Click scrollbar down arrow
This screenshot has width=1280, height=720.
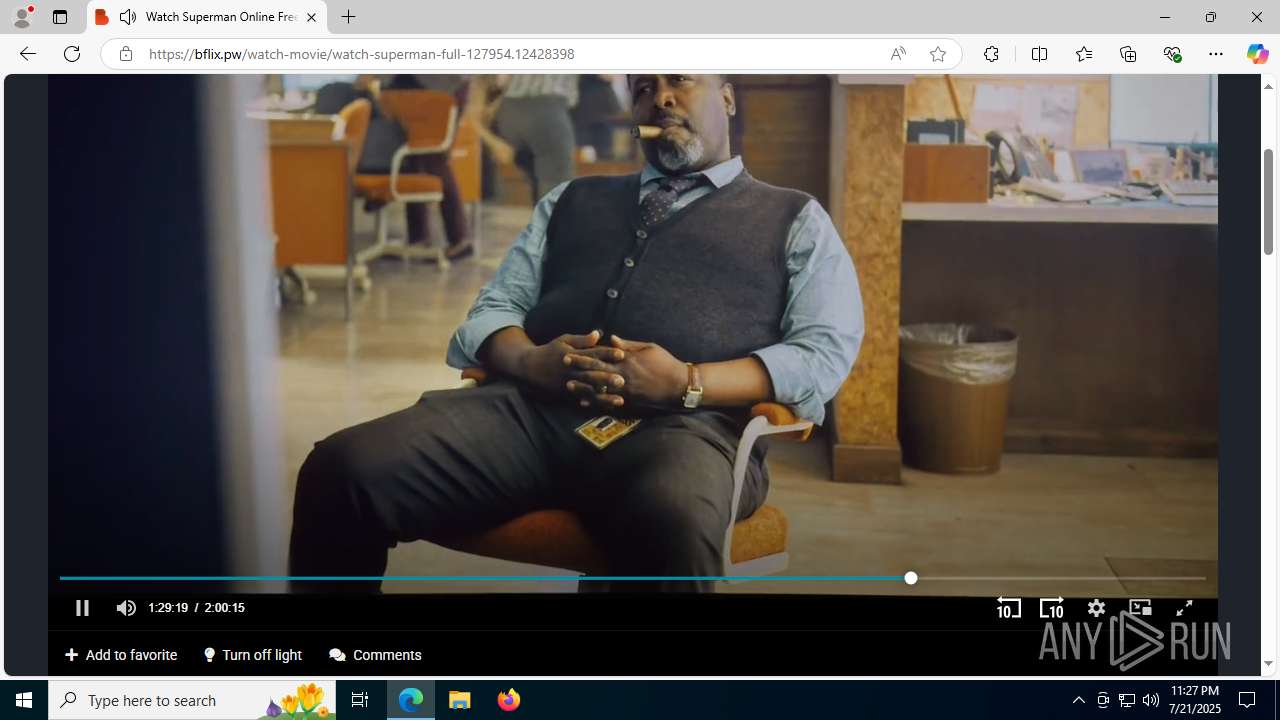1268,664
